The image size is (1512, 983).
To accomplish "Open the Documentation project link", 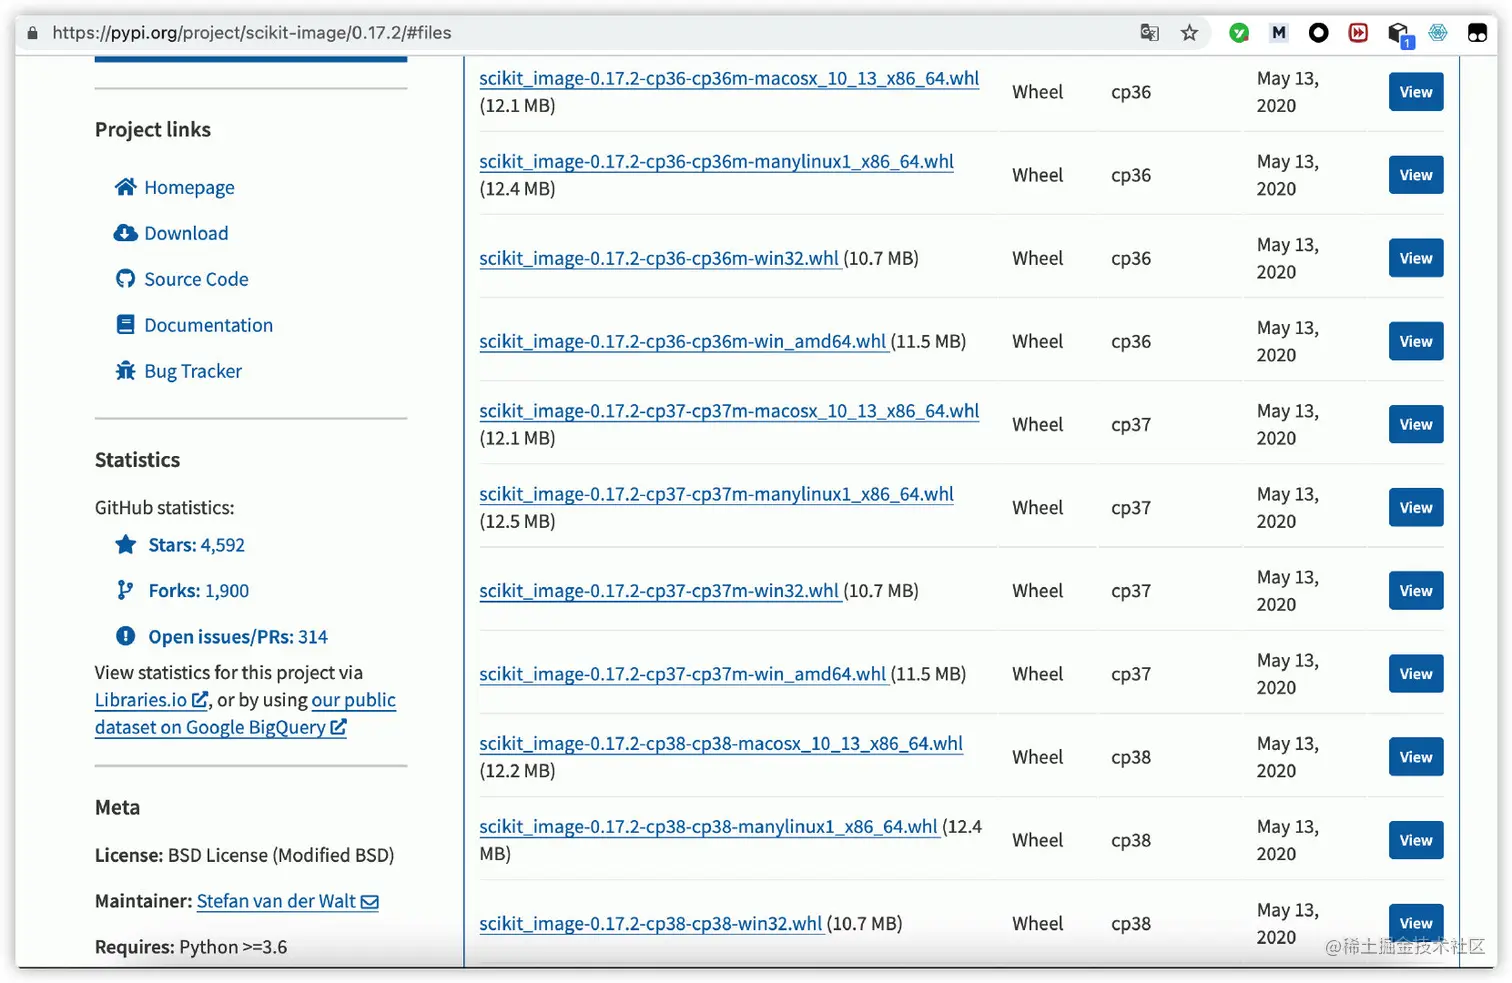I will tap(208, 325).
